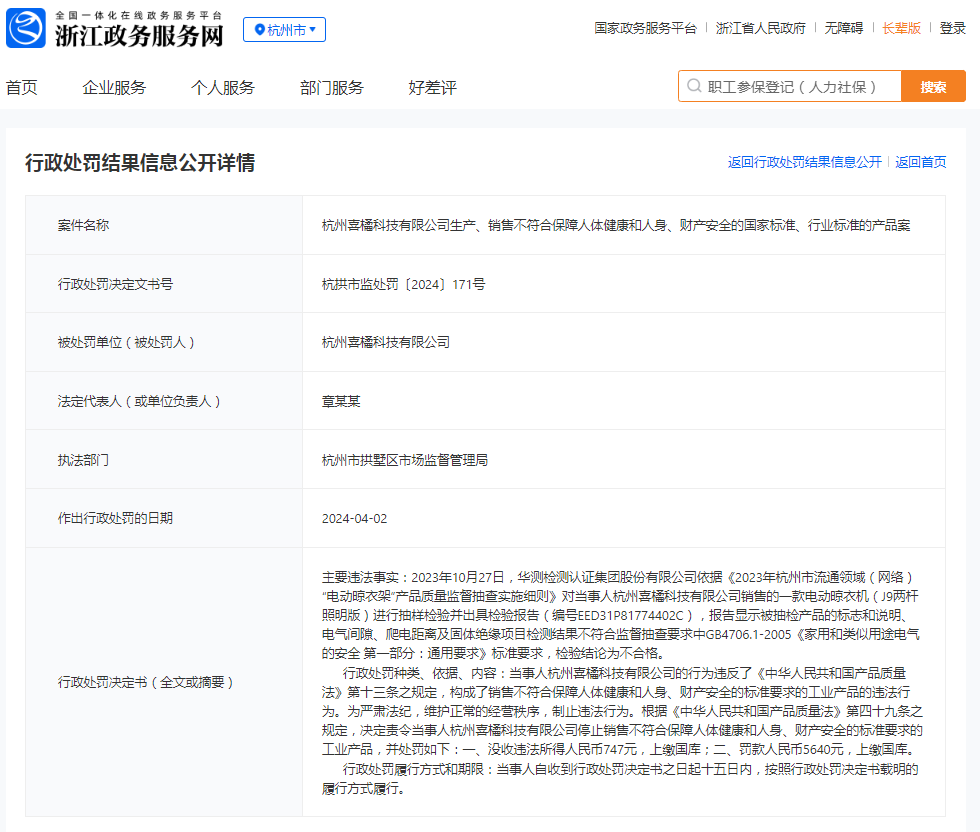Screen dimensions: 980x832
Task: Select the legal representative value 章某某
Action: coord(341,401)
